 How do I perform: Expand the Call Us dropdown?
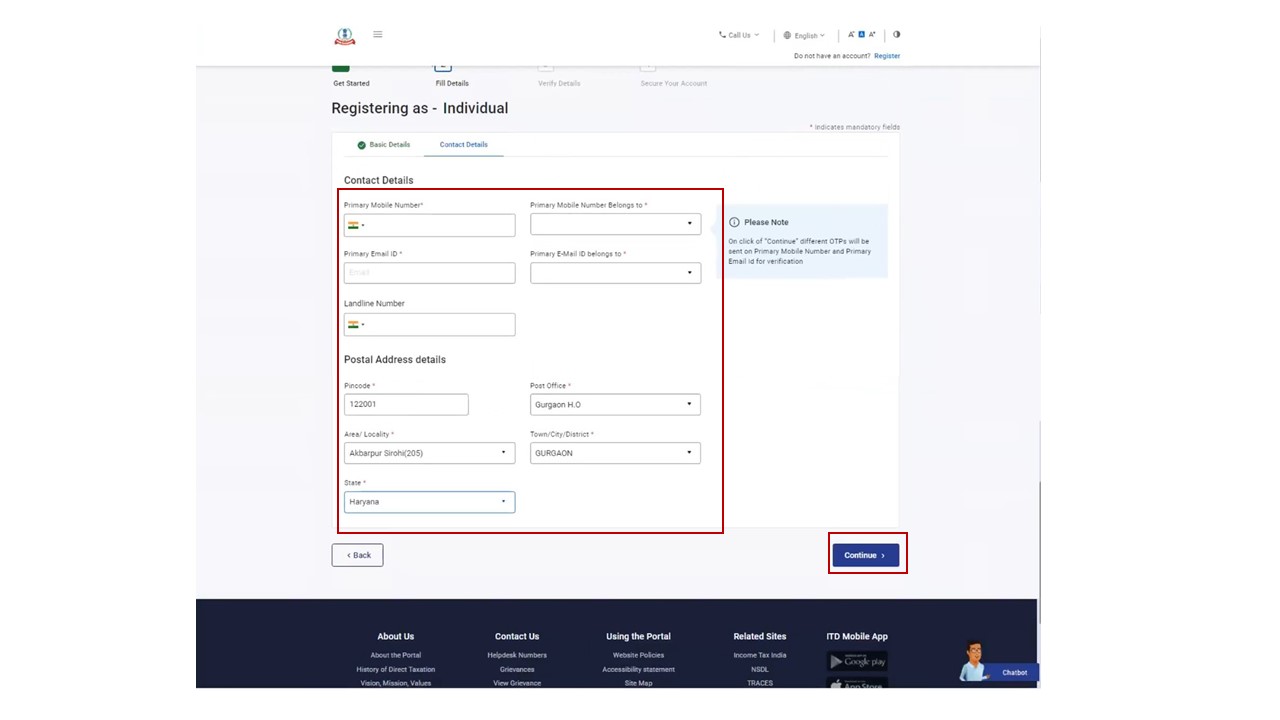739,35
